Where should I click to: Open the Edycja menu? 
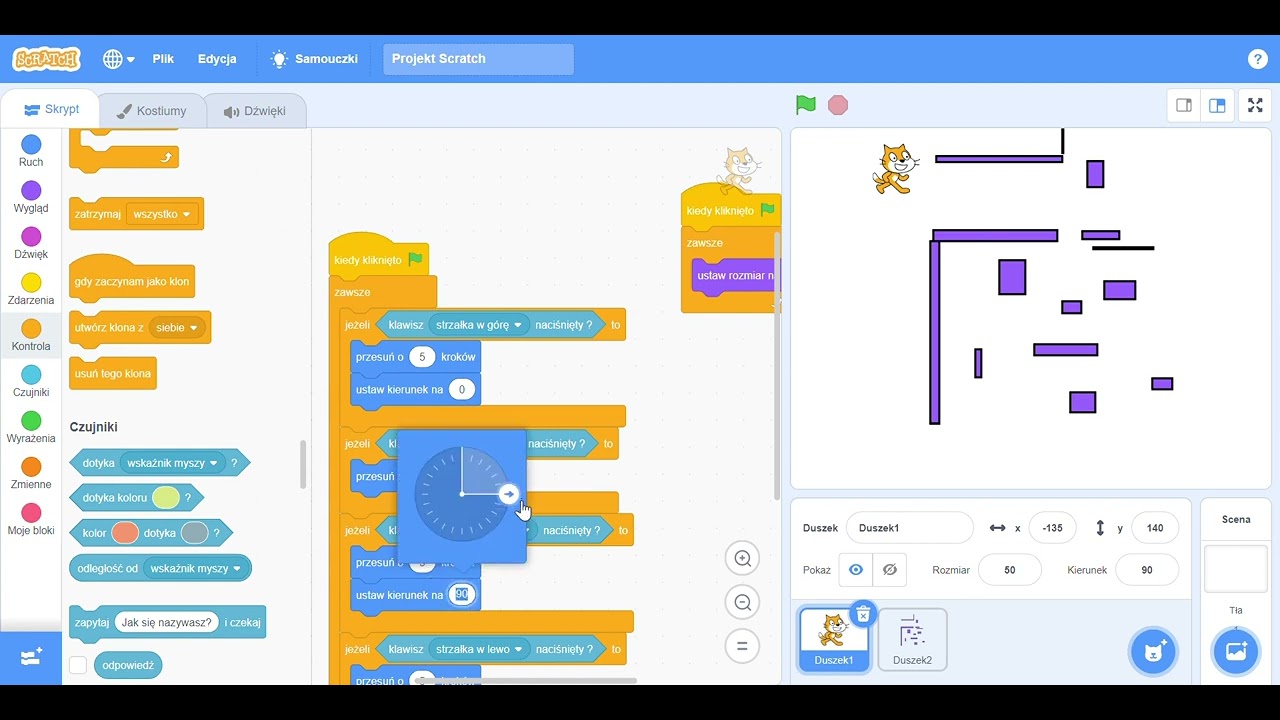217,59
